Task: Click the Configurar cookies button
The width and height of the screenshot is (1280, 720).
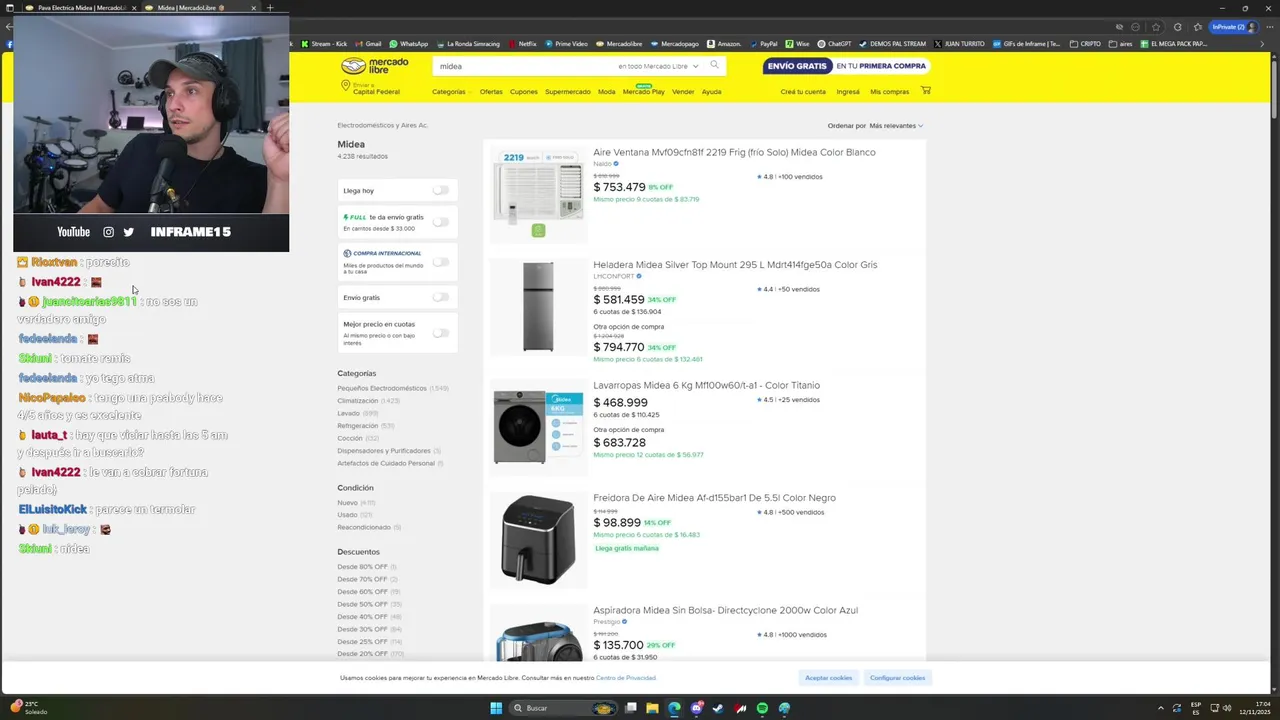Action: click(897, 678)
